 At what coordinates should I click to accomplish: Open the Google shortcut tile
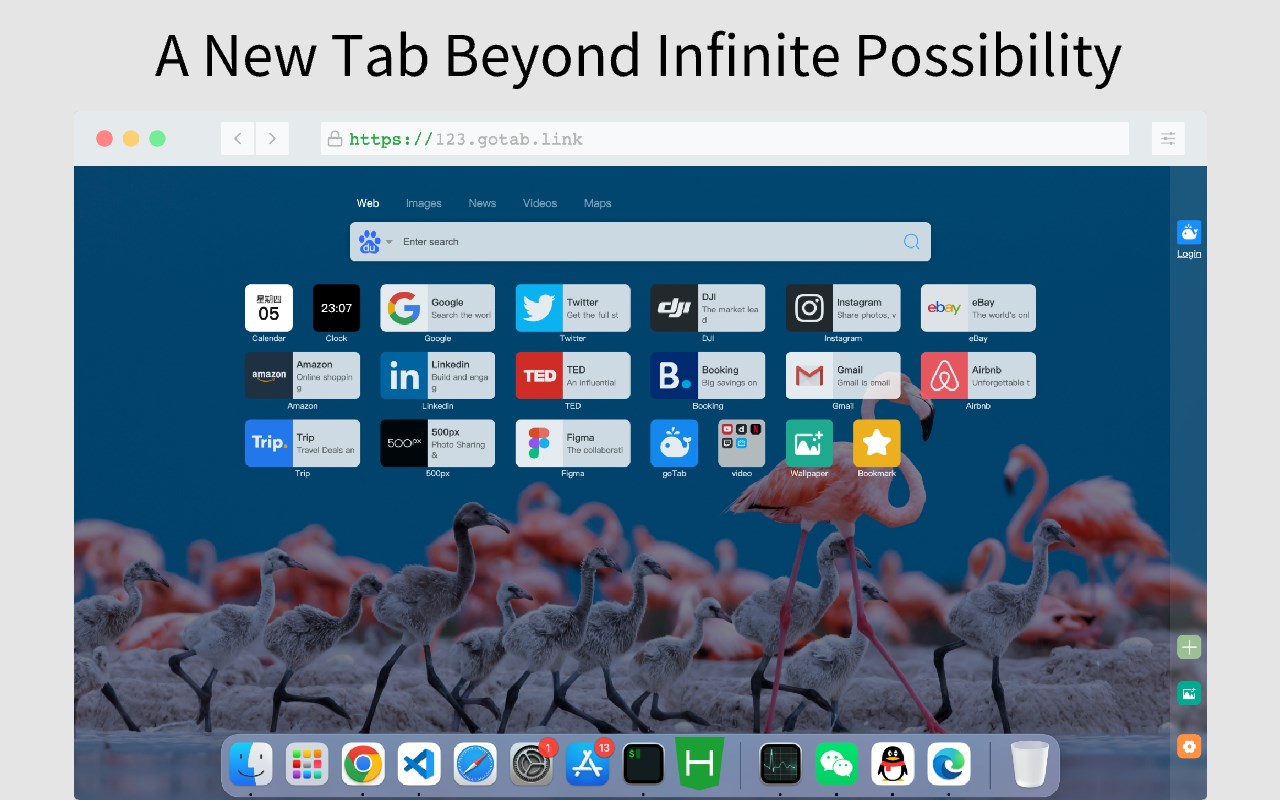pos(437,307)
